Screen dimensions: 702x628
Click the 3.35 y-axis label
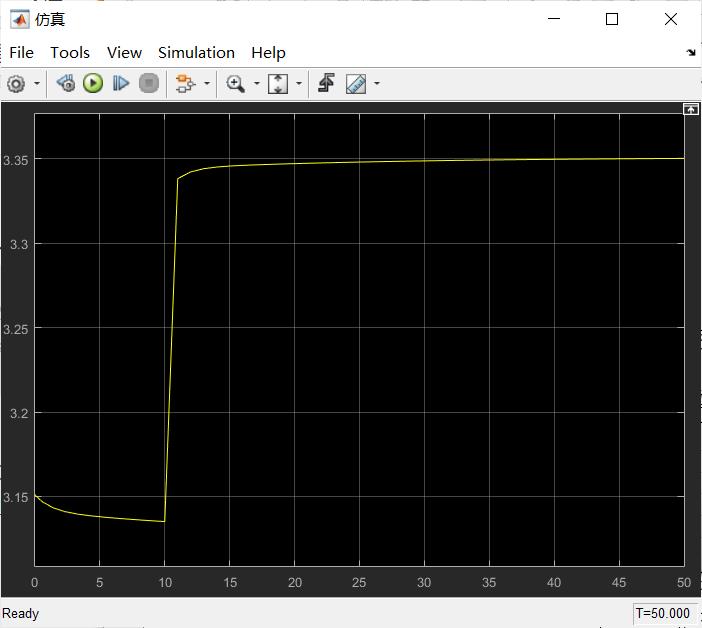[x=16, y=160]
